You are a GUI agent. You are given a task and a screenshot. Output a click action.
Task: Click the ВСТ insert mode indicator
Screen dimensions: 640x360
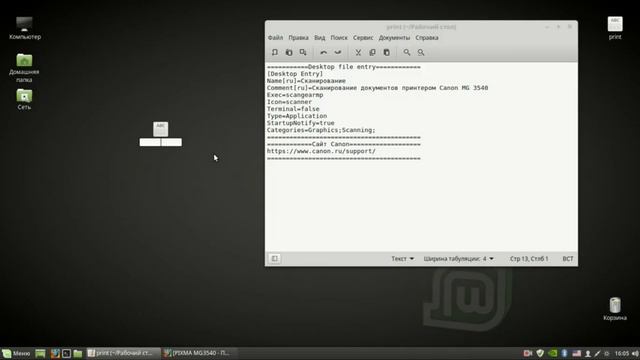click(x=568, y=259)
